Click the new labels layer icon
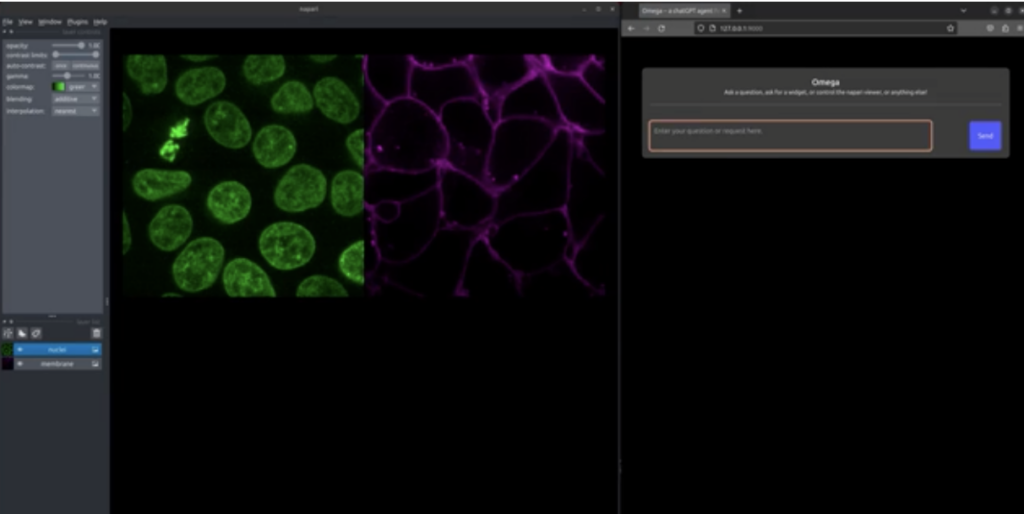Image resolution: width=1024 pixels, height=514 pixels. pos(37,333)
